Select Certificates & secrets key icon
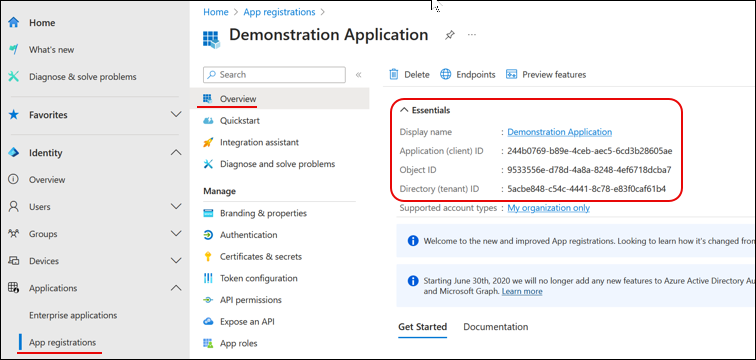756x360 pixels. (208, 256)
